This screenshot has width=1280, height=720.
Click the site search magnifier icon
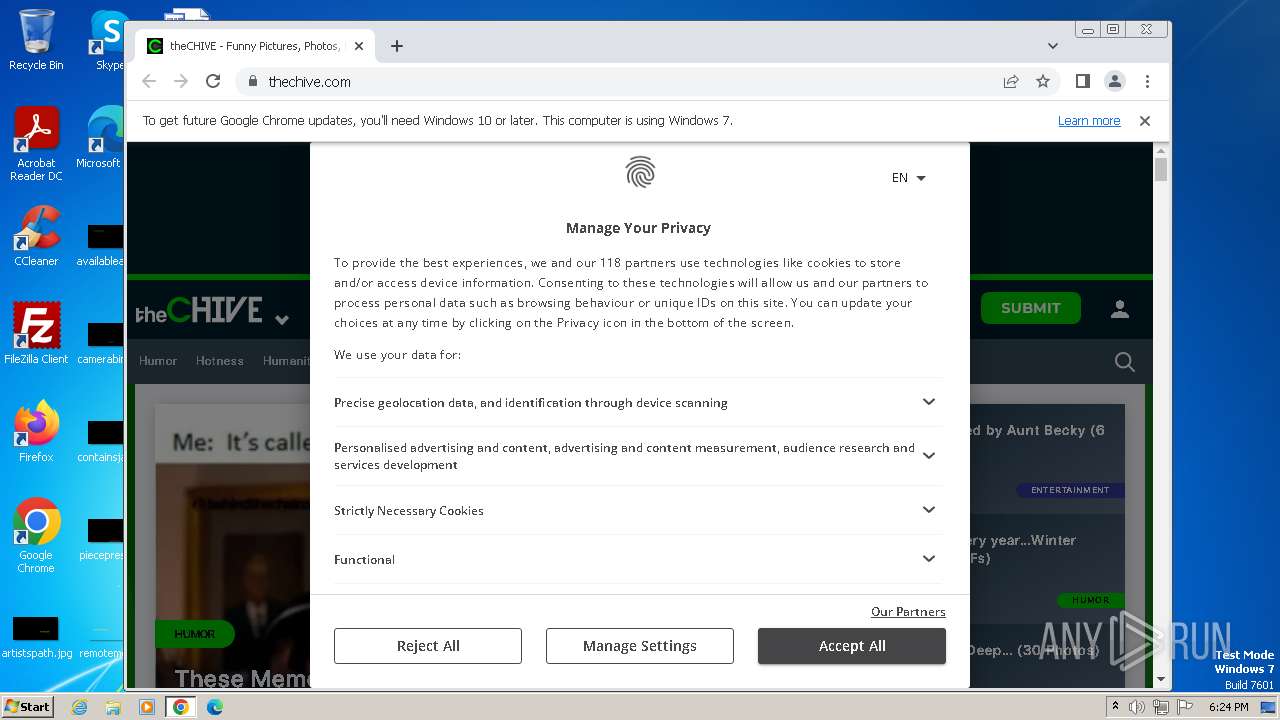coord(1125,362)
